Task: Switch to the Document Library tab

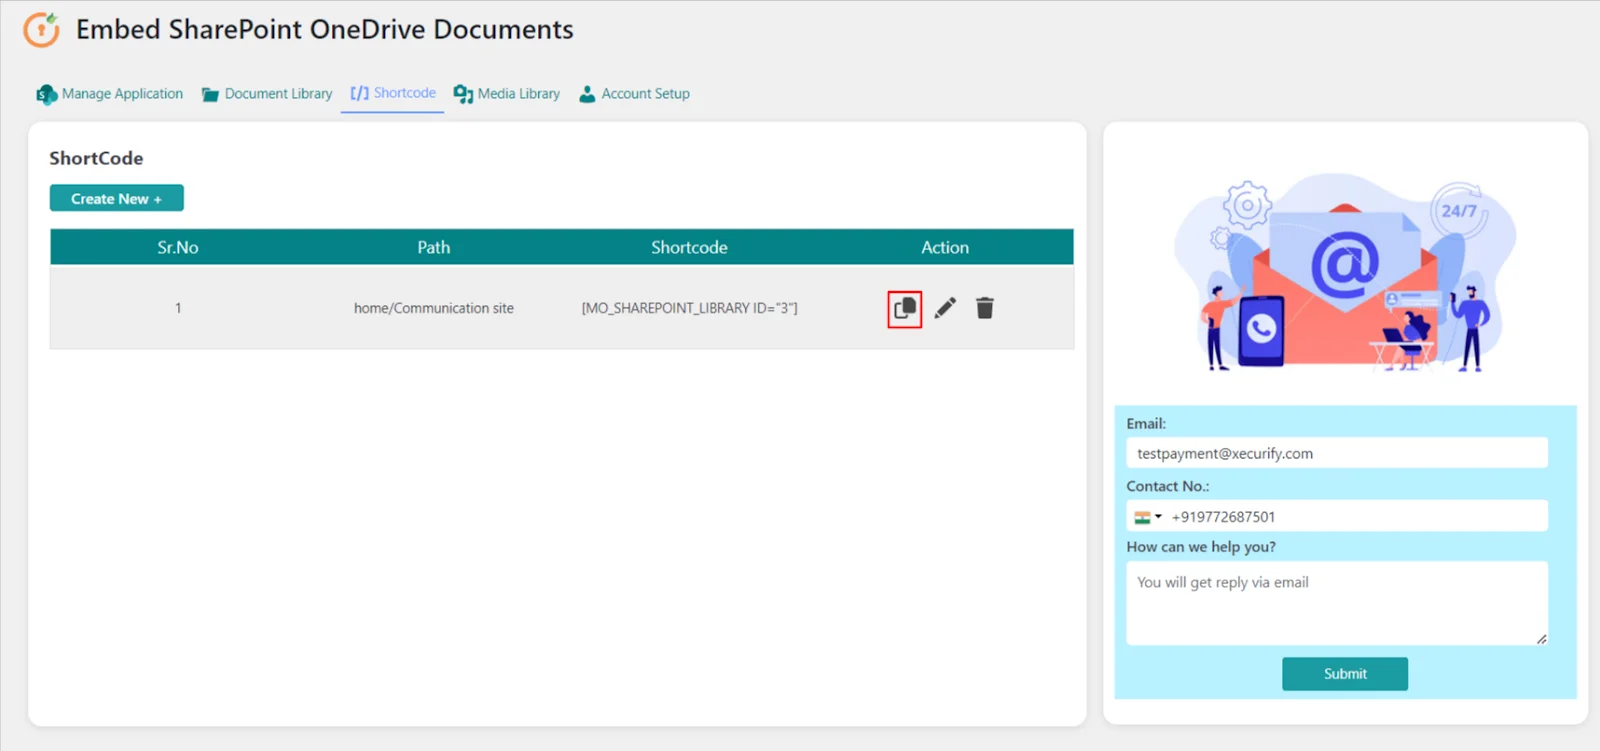Action: pyautogui.click(x=267, y=94)
